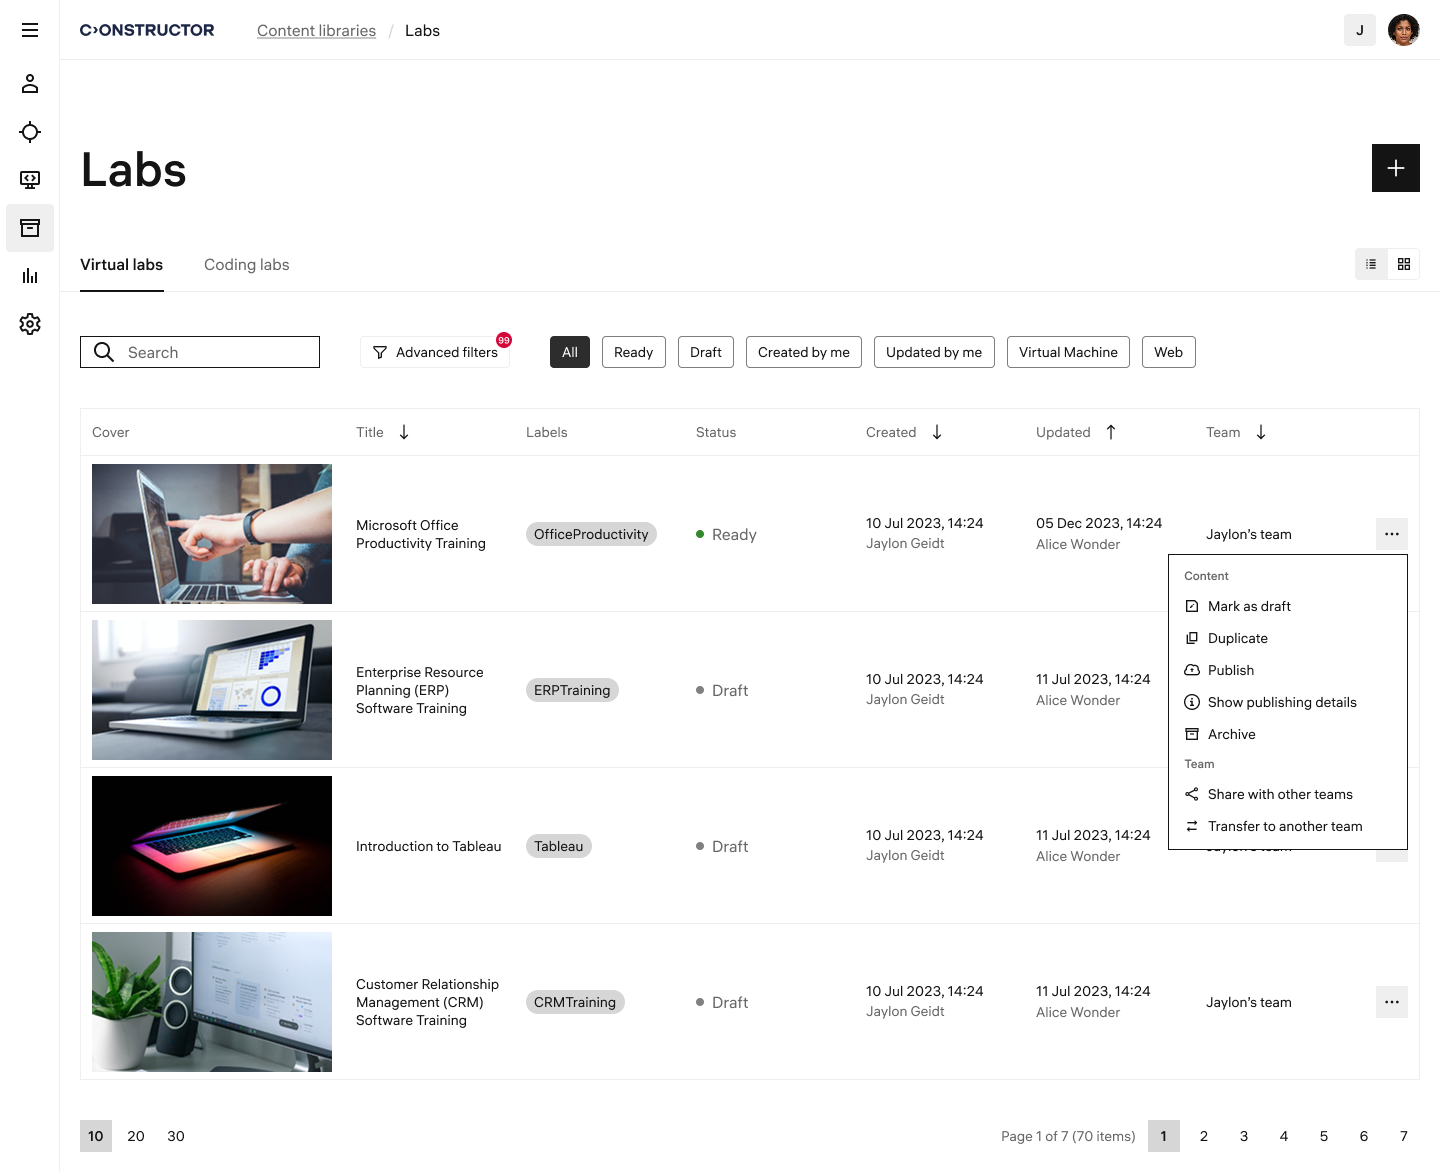Screen dimensions: 1440x1172
Task: Open the settings gear in sidebar
Action: 29,324
